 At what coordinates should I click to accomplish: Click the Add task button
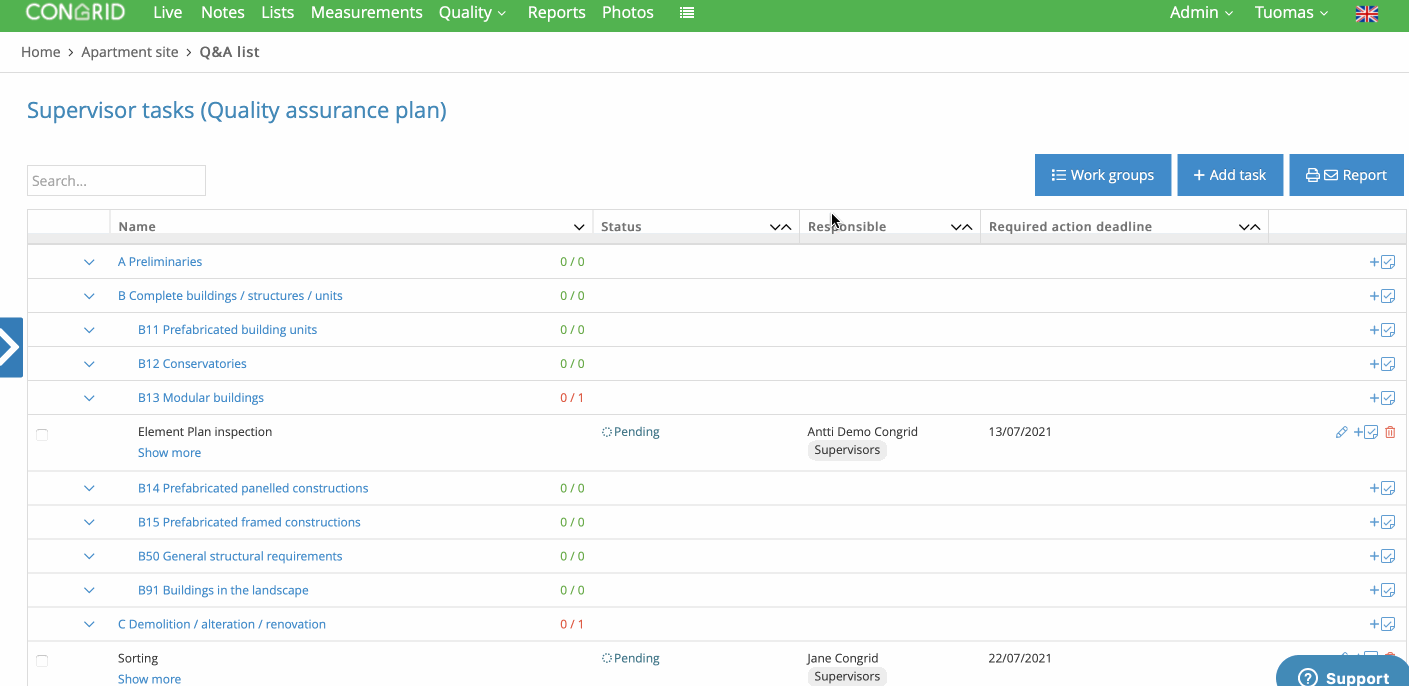(x=1230, y=175)
